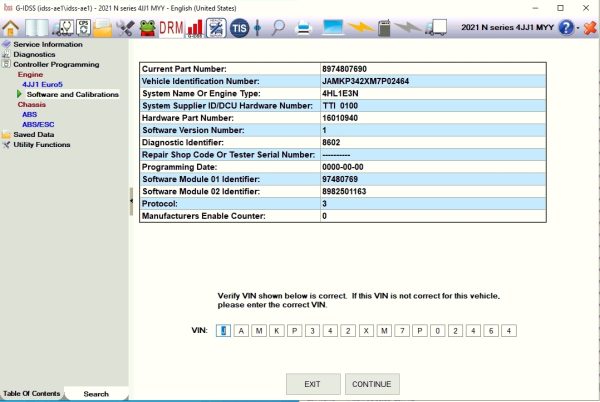The height and width of the screenshot is (402, 600).
Task: Click the EXIT button
Action: point(313,384)
